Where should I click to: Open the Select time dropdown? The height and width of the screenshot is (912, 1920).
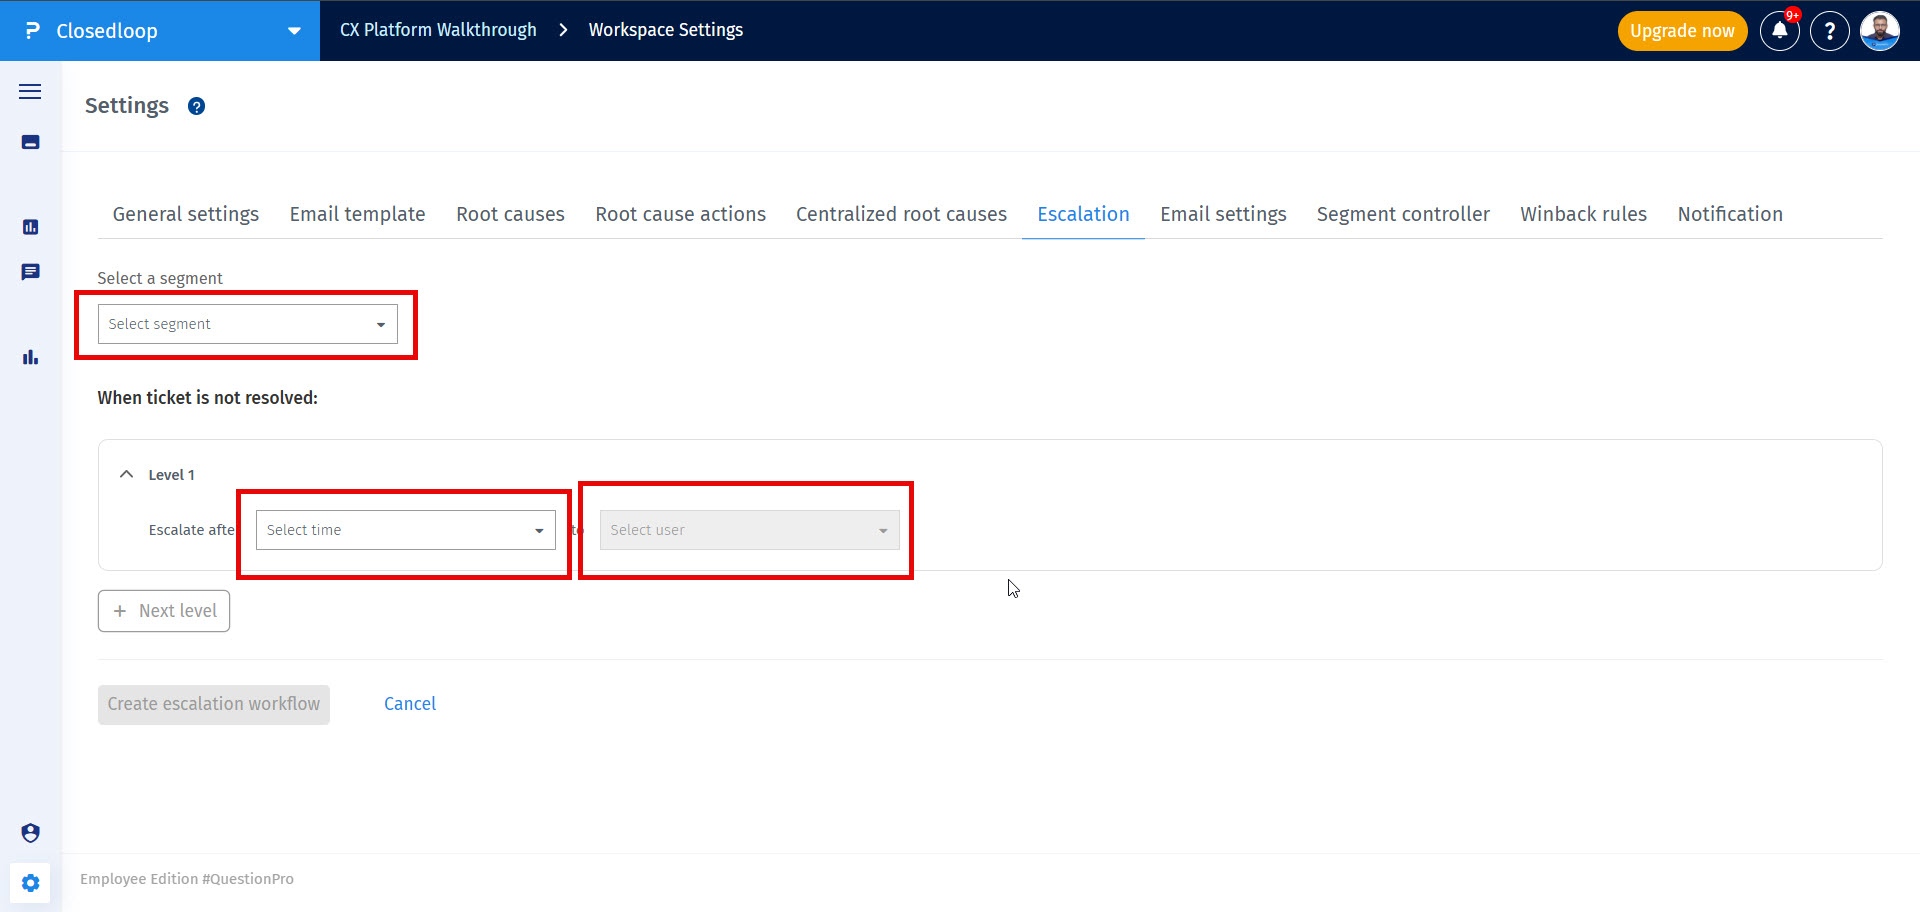coord(405,530)
